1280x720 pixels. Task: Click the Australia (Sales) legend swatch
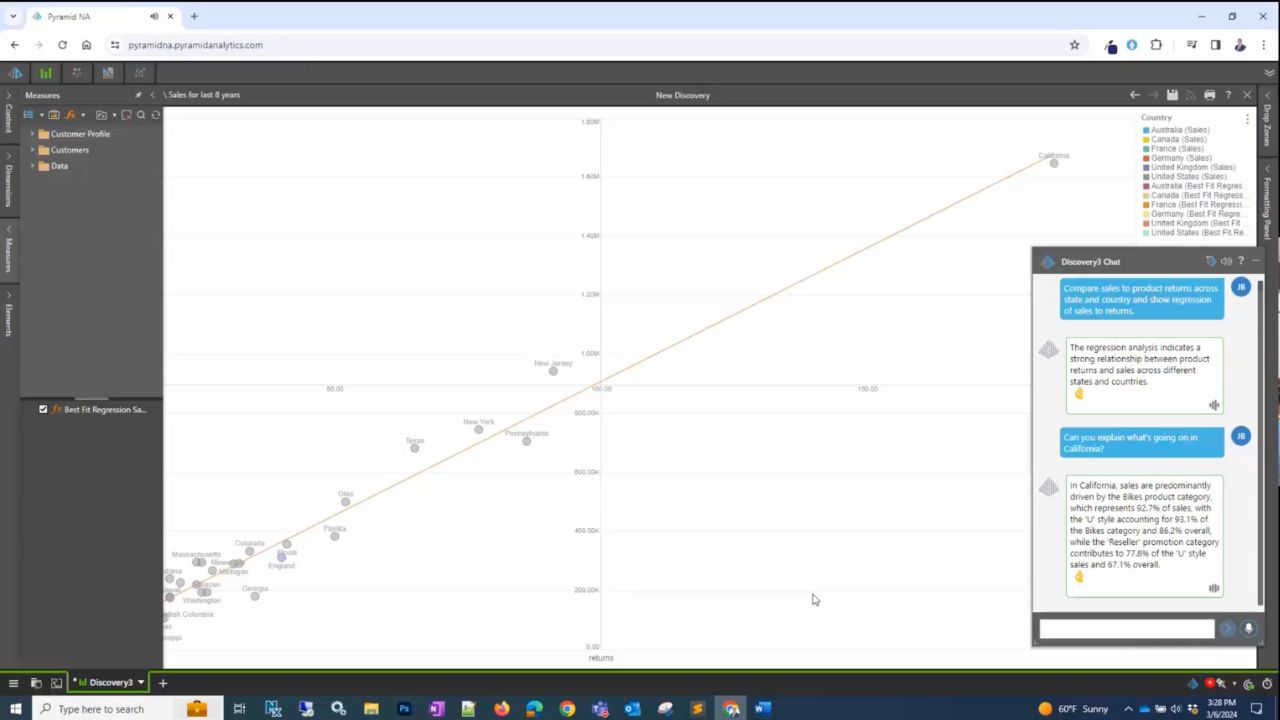coord(1146,130)
